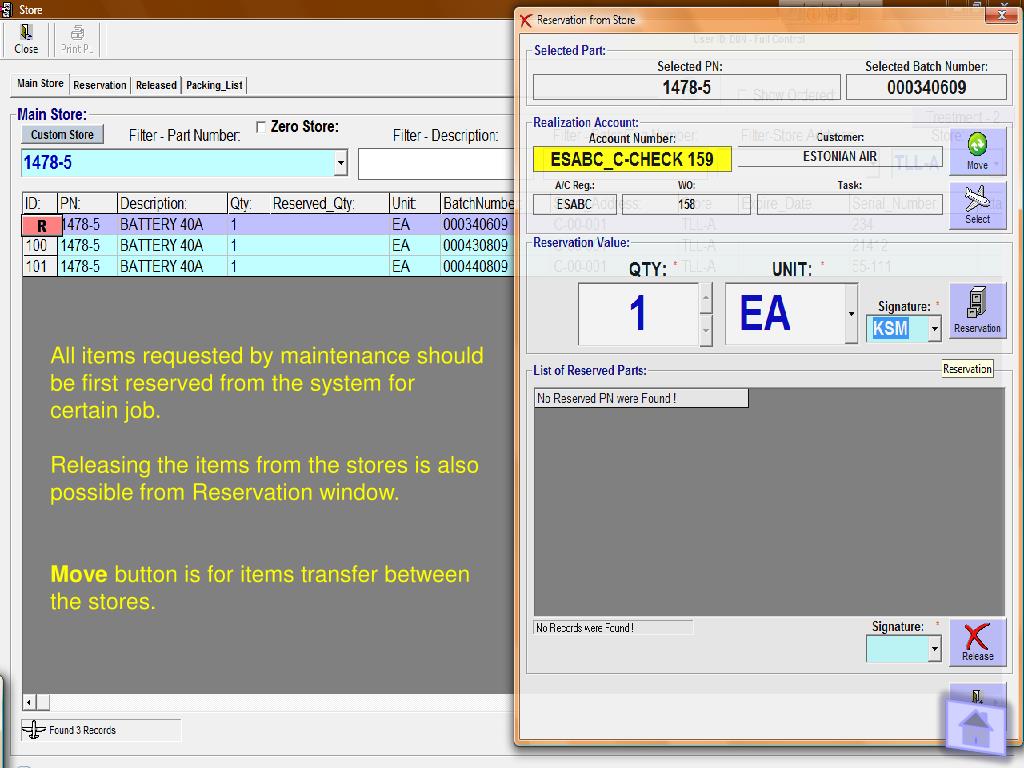This screenshot has width=1024, height=768.
Task: Click the Print P.. toolbar icon
Action: pos(76,39)
